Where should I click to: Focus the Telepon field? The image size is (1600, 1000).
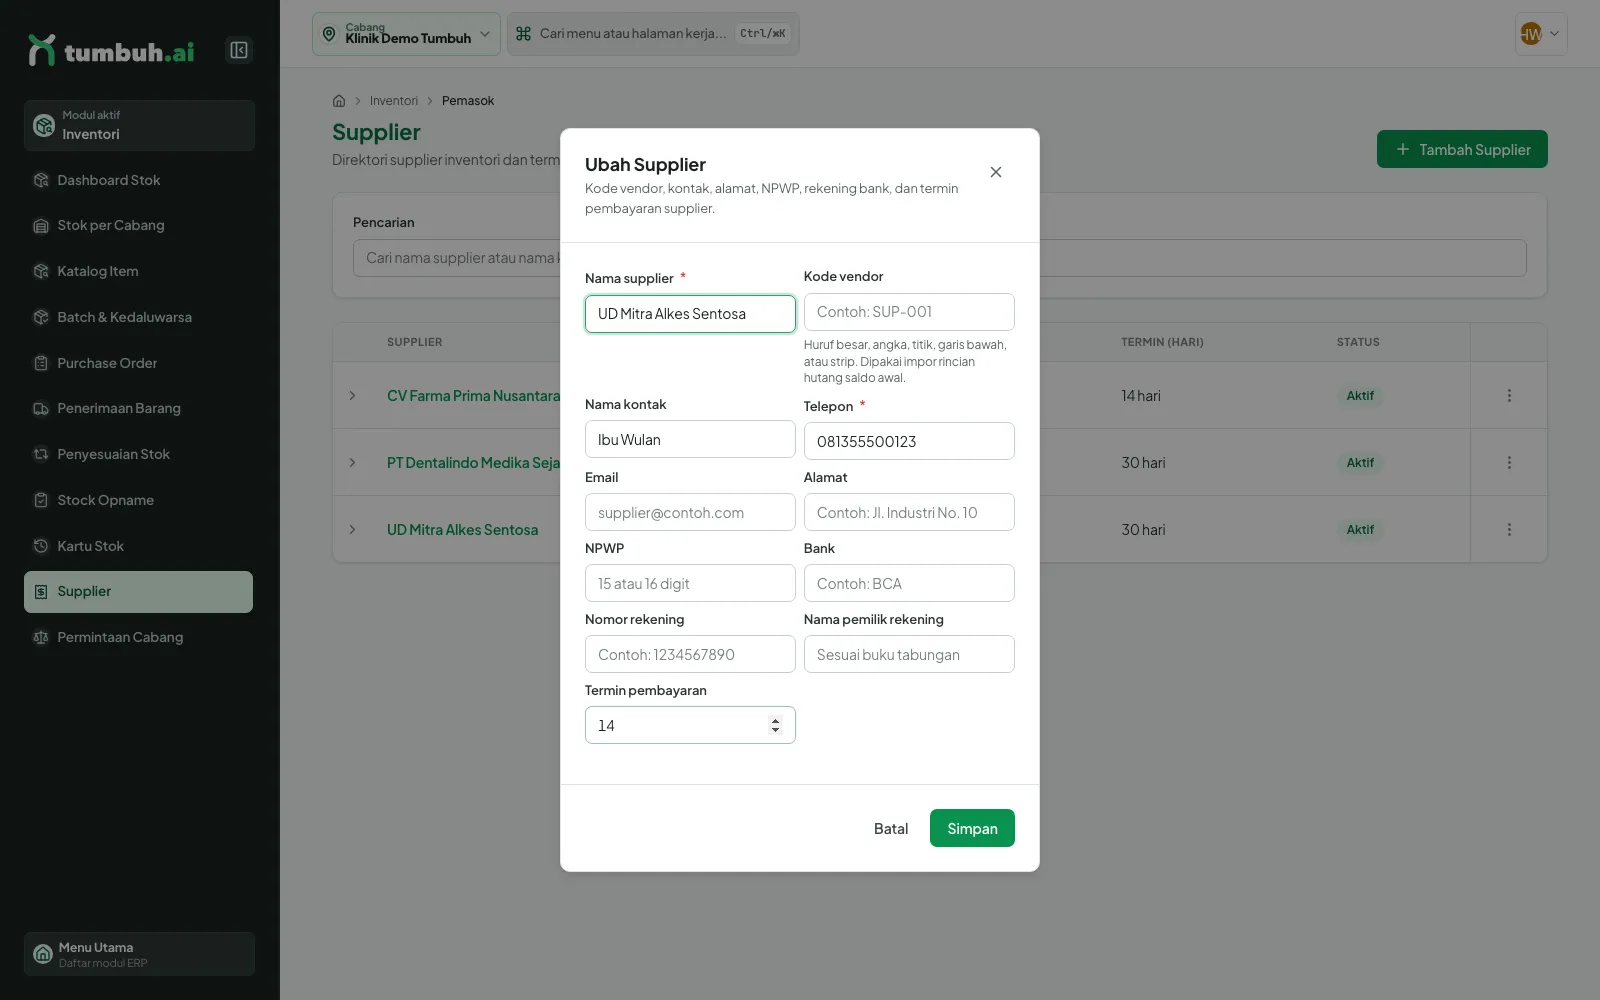pos(909,441)
